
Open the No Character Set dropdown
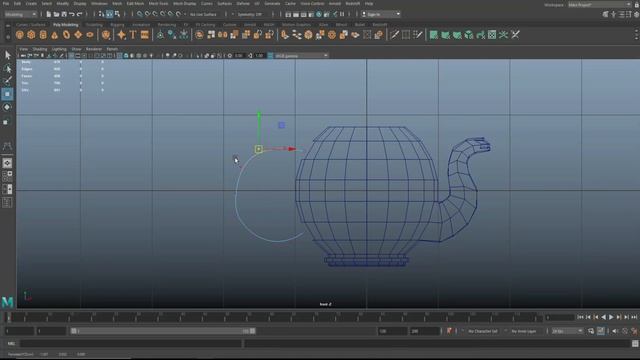pyautogui.click(x=482, y=331)
